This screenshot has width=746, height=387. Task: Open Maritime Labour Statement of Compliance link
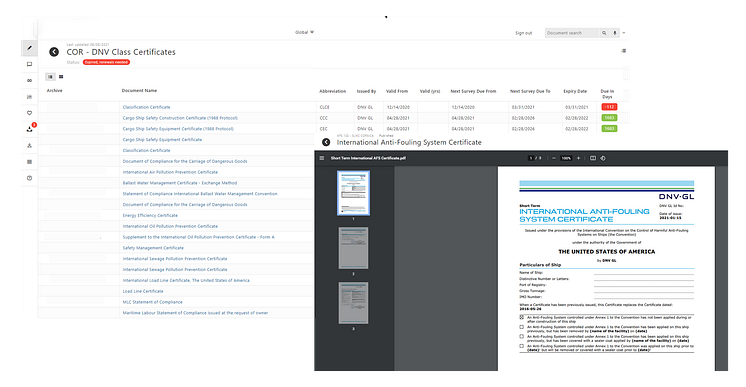[196, 313]
